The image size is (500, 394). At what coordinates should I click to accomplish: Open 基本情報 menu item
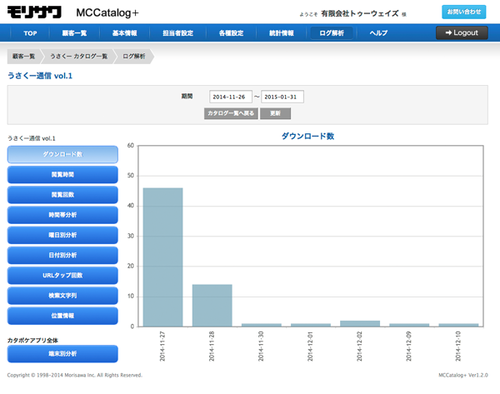124,33
